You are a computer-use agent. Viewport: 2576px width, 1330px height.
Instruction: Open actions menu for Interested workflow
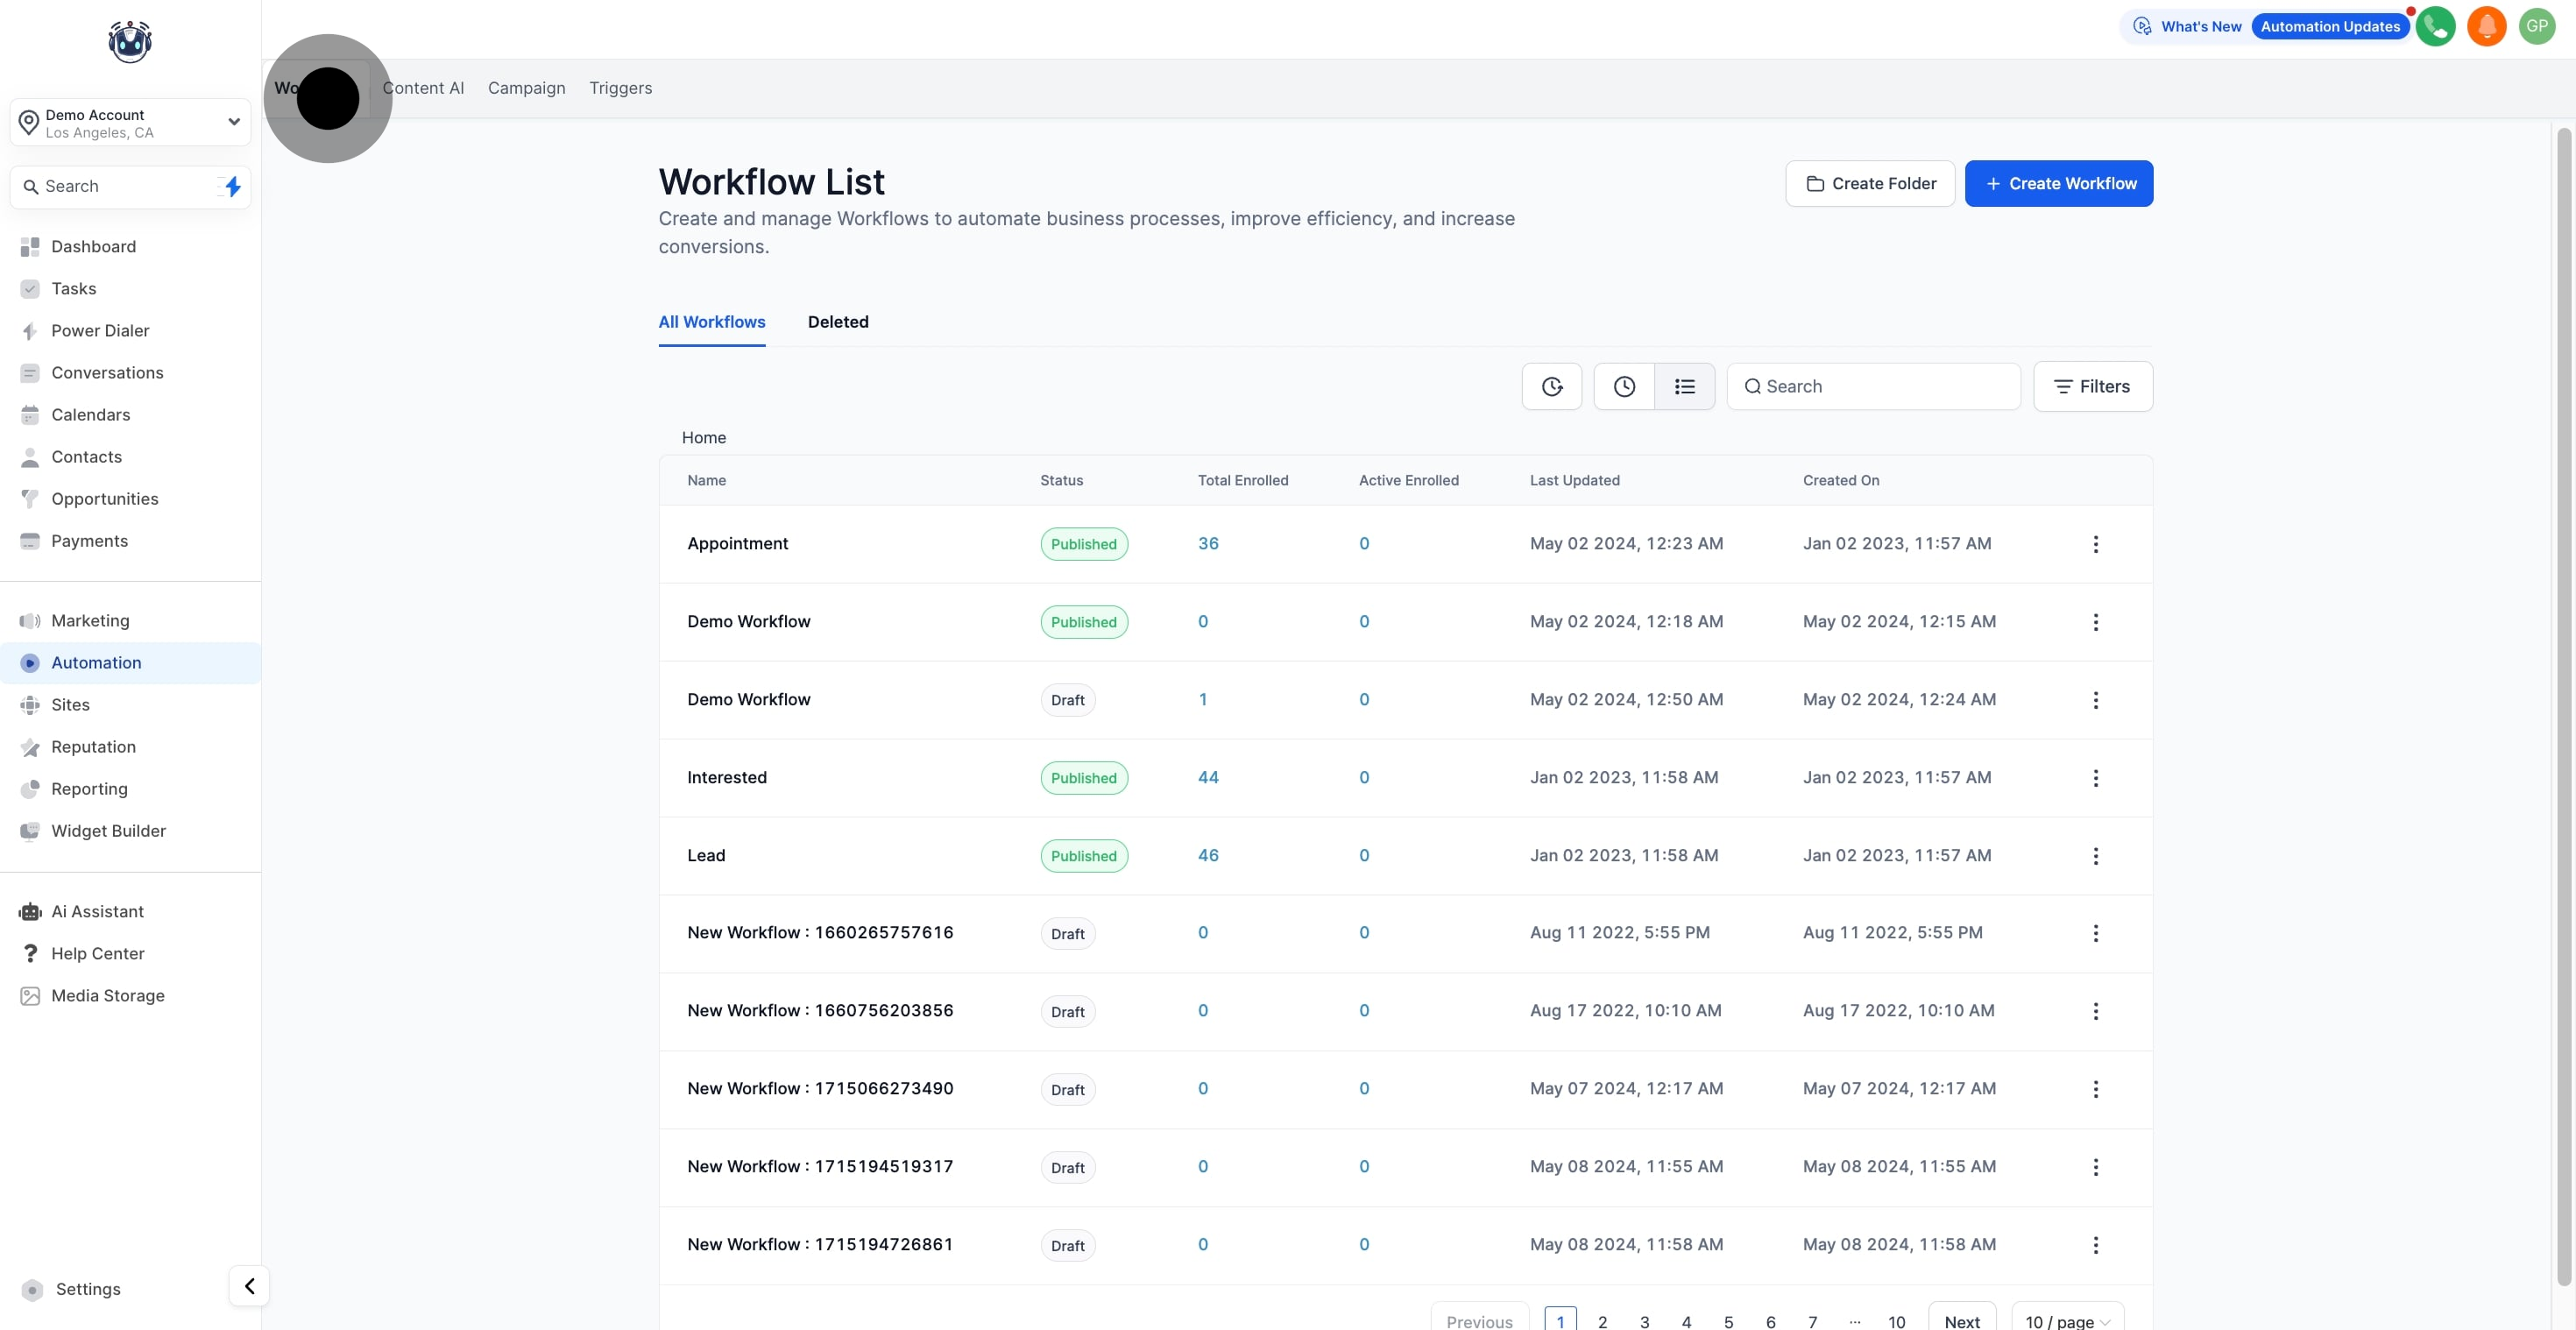click(2095, 778)
